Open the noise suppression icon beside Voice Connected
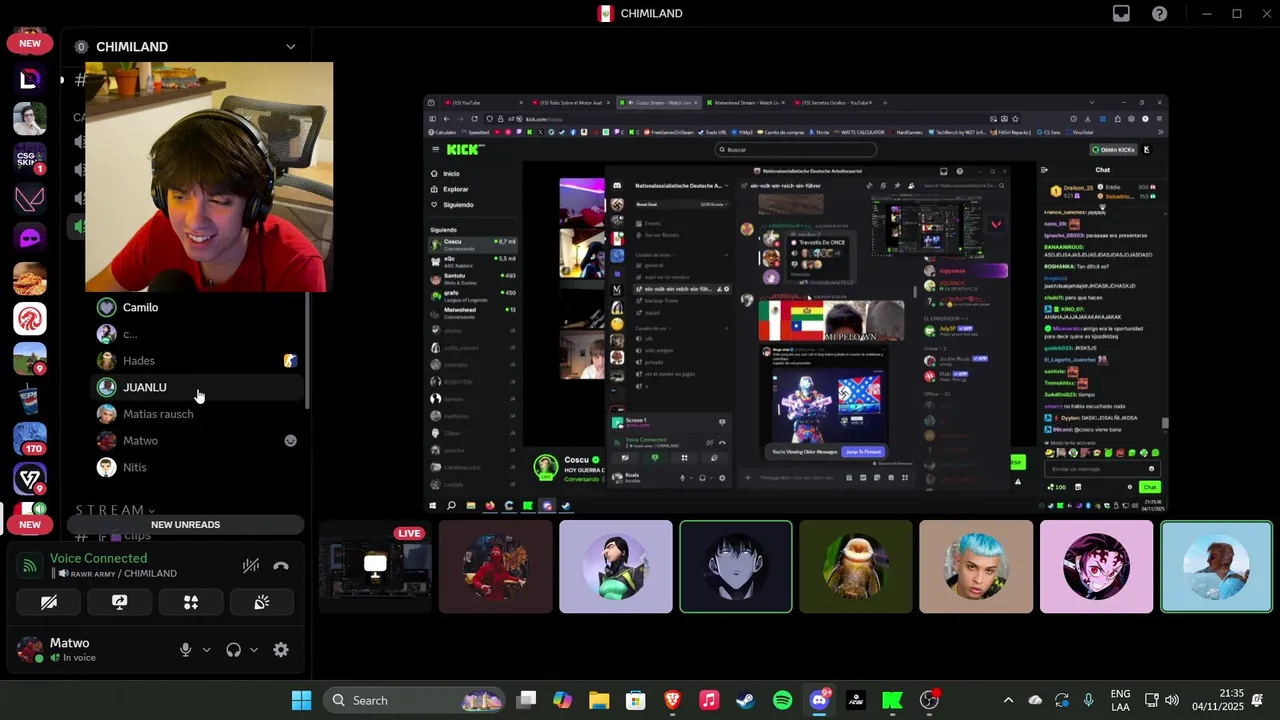This screenshot has height=720, width=1280. 251,566
